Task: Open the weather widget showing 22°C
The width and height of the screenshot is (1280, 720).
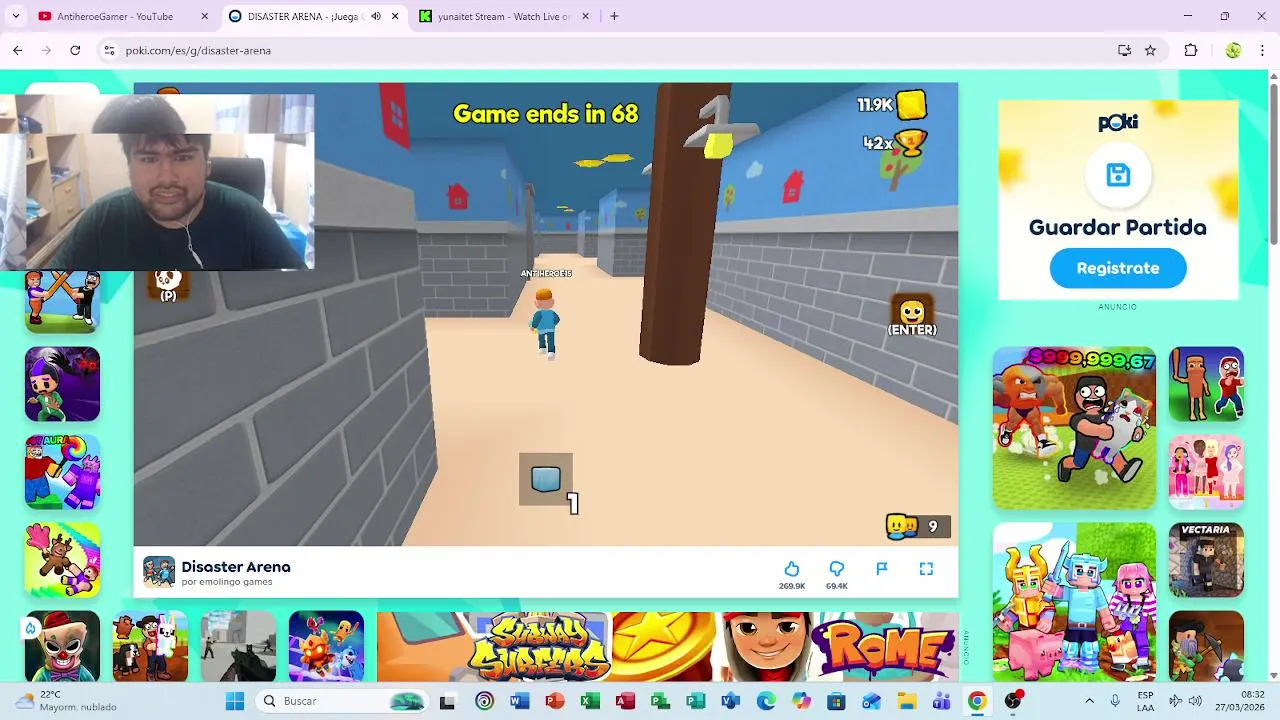Action: point(66,701)
